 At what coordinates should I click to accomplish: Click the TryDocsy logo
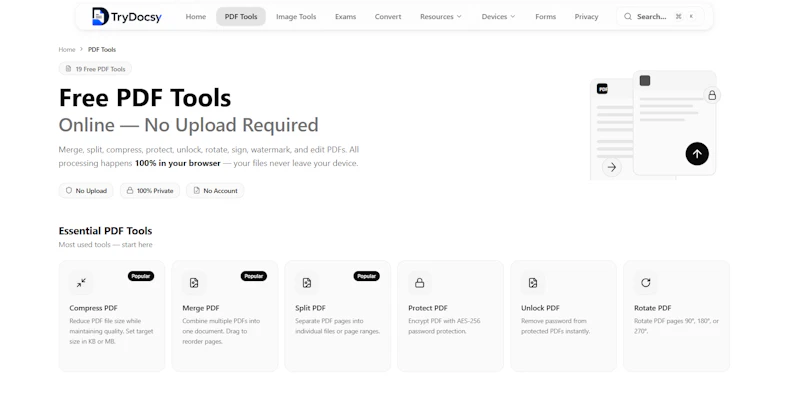click(127, 16)
